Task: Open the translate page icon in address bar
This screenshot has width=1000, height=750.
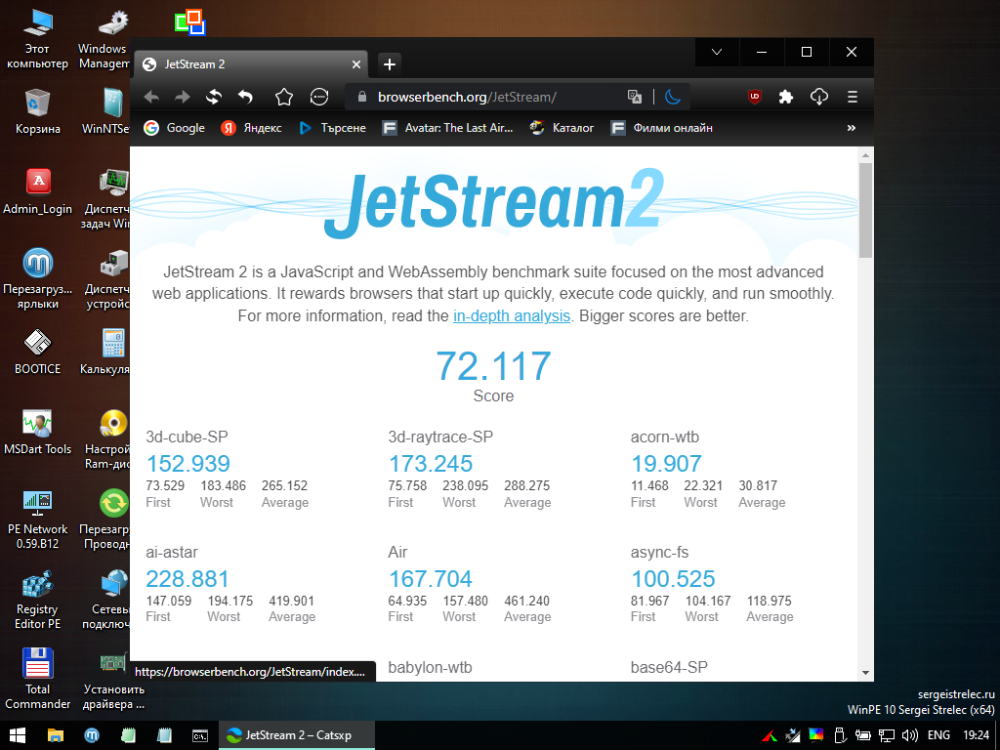Action: coord(635,97)
